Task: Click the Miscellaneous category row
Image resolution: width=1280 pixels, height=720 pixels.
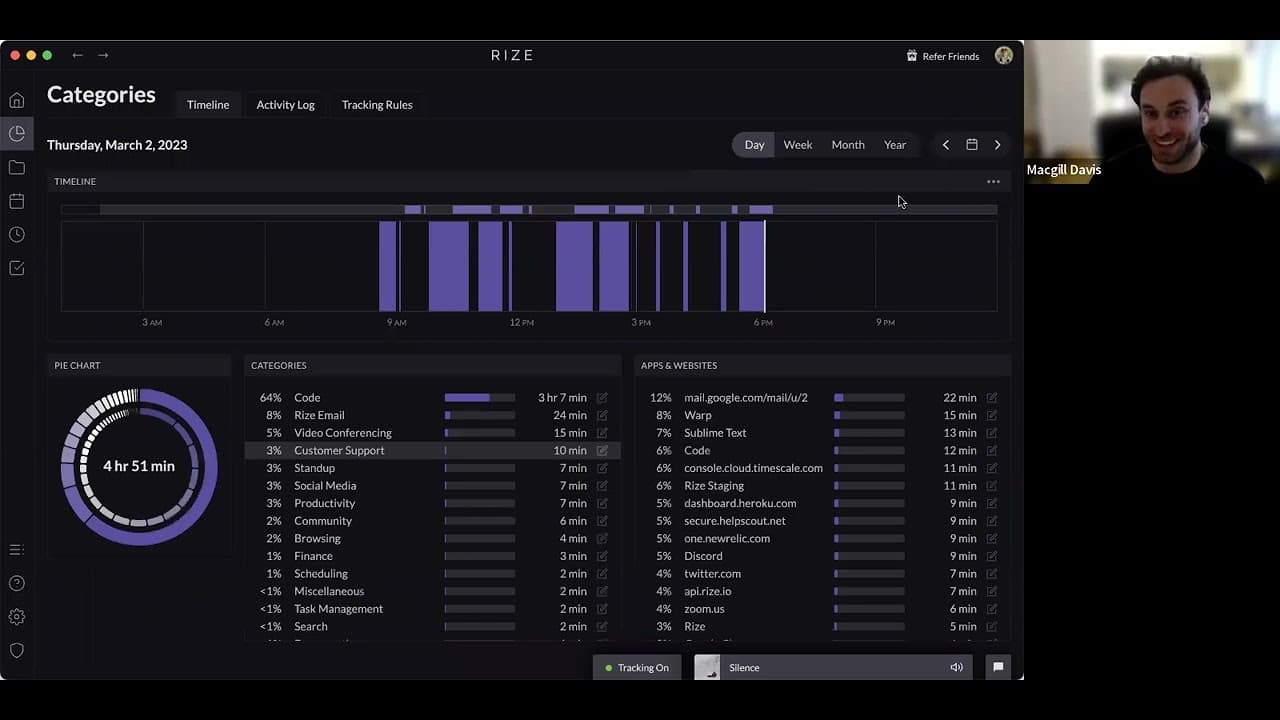Action: point(432,591)
